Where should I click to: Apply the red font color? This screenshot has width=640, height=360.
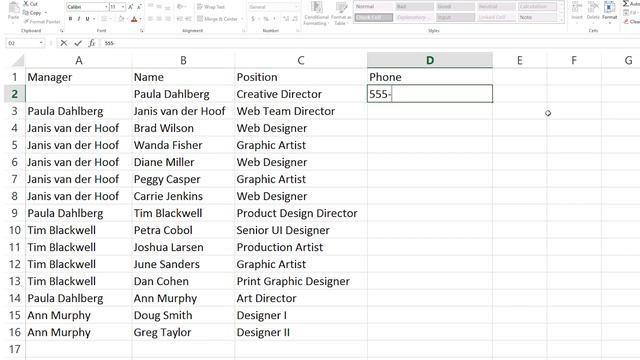134,19
